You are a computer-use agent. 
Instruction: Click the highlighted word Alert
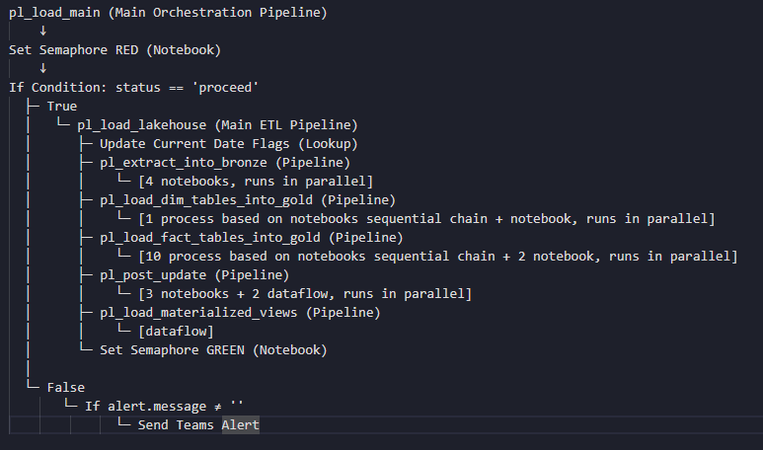point(240,425)
